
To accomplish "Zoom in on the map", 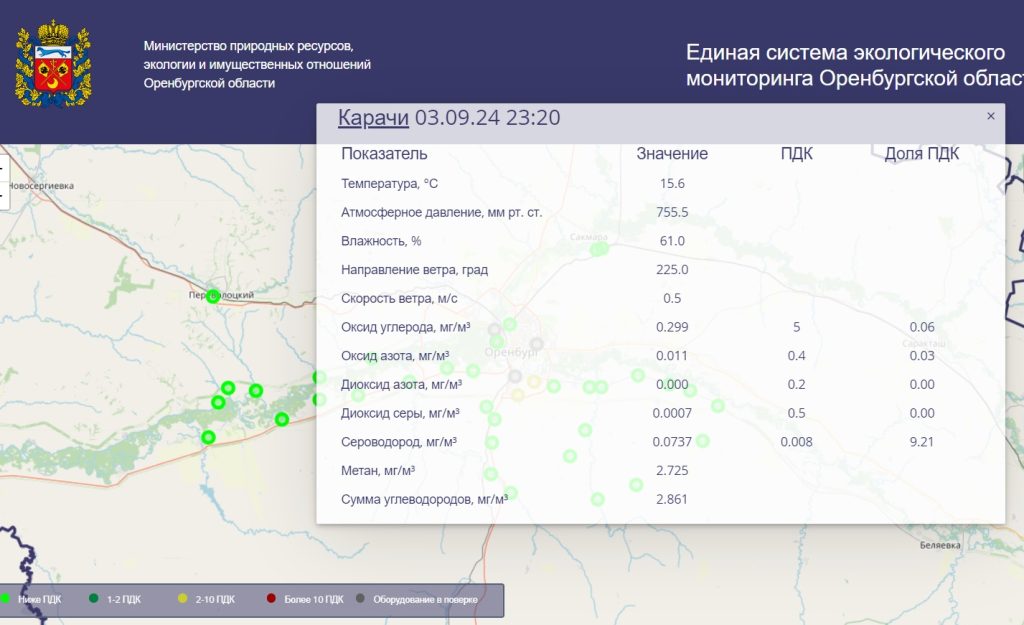I will [x=3, y=168].
